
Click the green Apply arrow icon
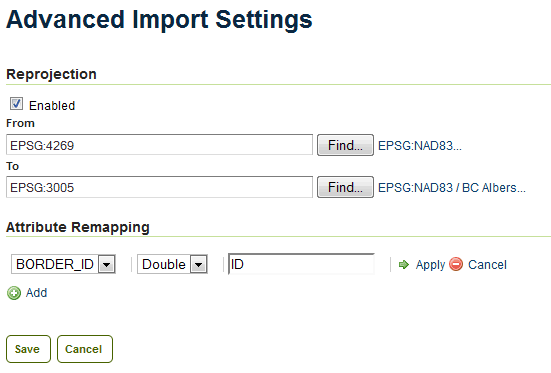pos(404,264)
